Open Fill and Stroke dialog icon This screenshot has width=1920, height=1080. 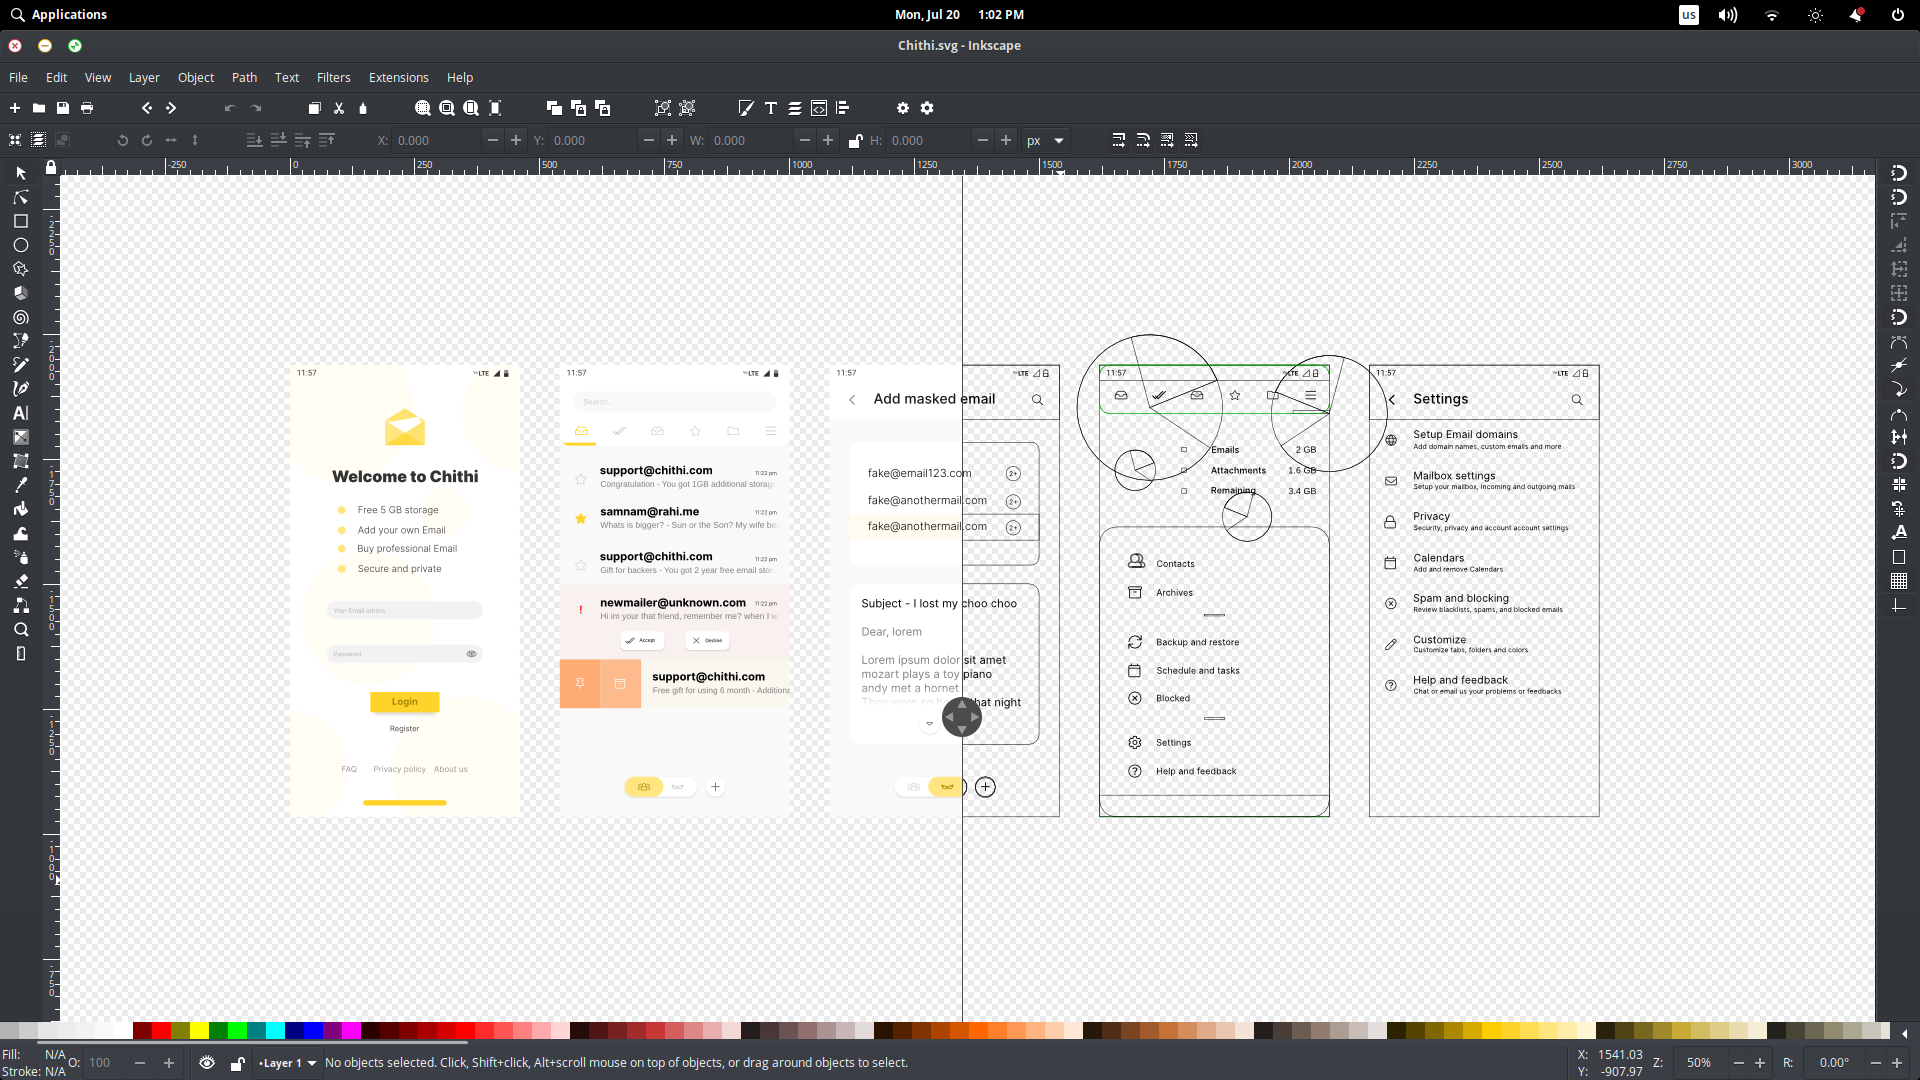coord(746,108)
